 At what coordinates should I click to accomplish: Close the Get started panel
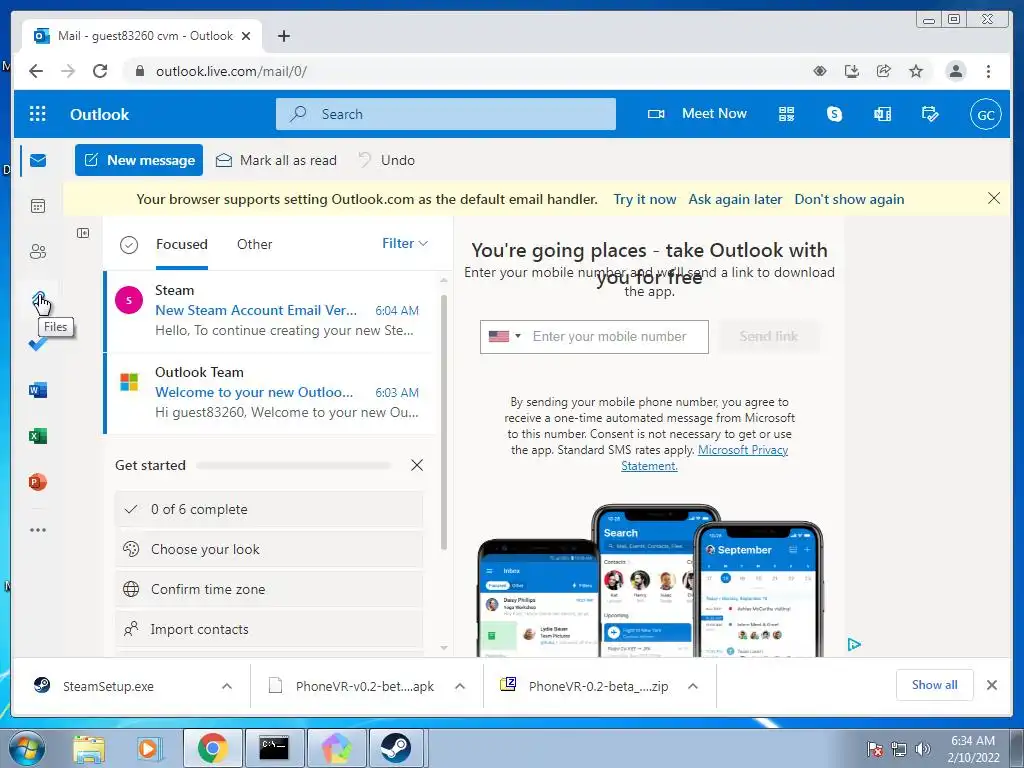point(417,466)
